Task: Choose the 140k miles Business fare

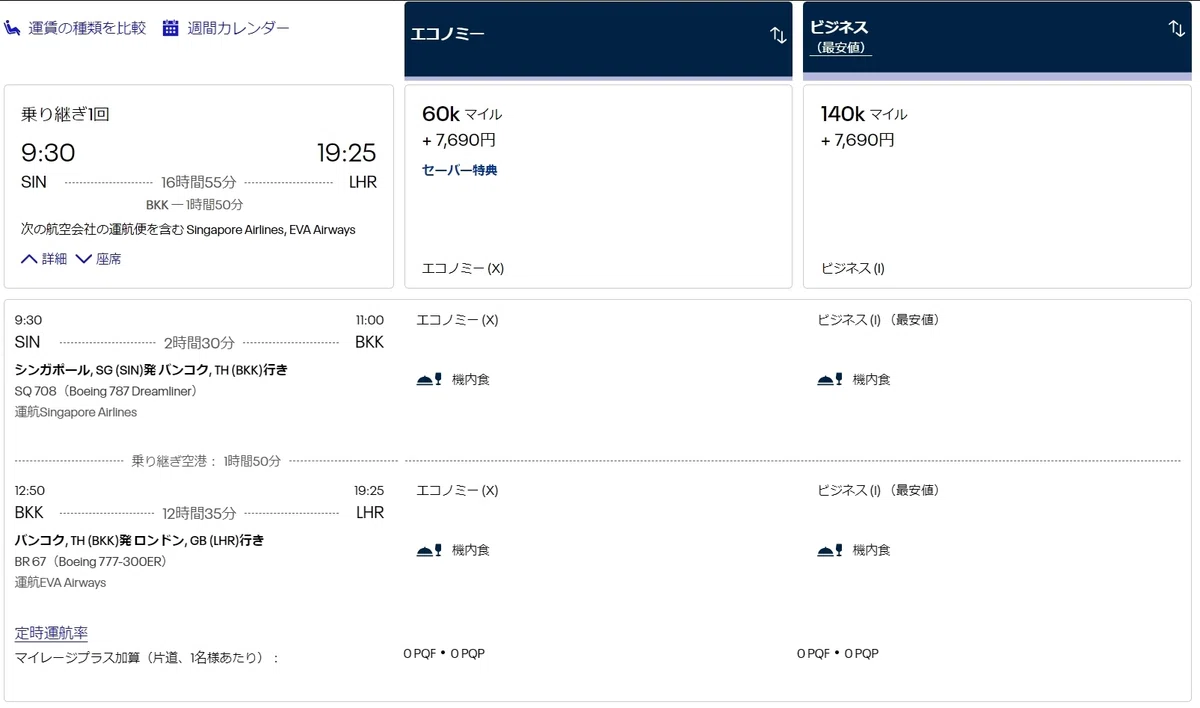Action: (x=996, y=187)
